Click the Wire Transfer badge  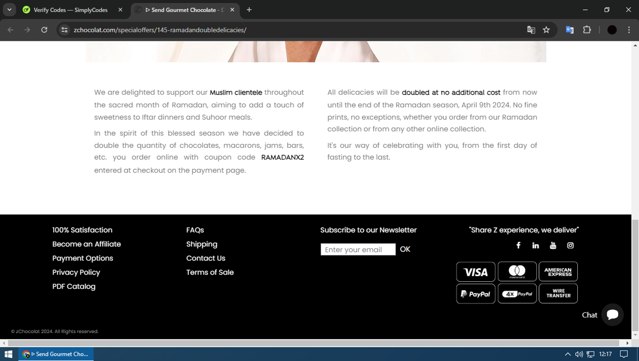tap(558, 294)
